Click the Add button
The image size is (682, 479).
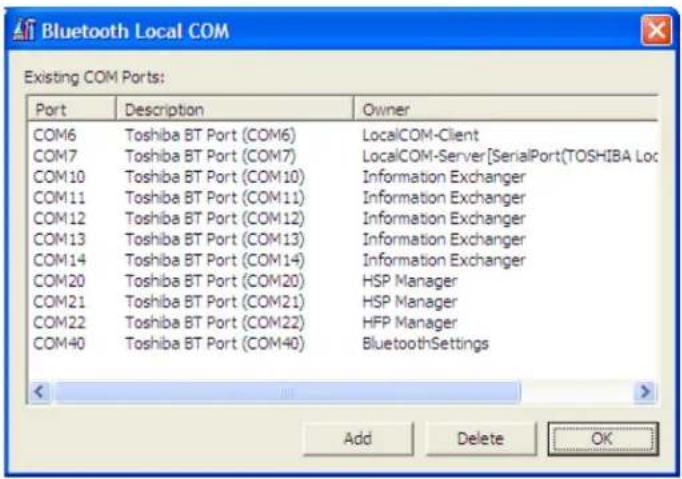358,439
